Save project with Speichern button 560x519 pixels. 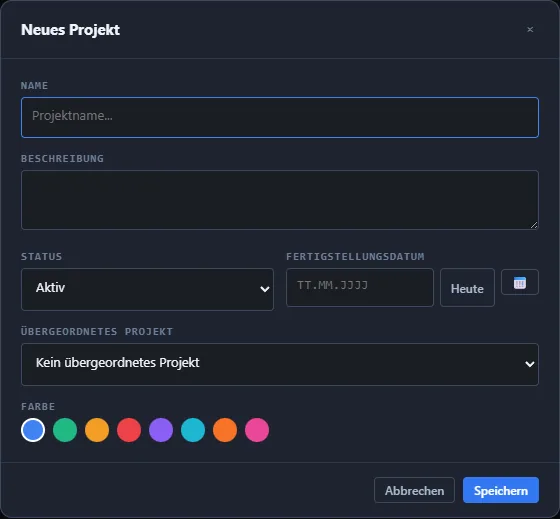[501, 490]
